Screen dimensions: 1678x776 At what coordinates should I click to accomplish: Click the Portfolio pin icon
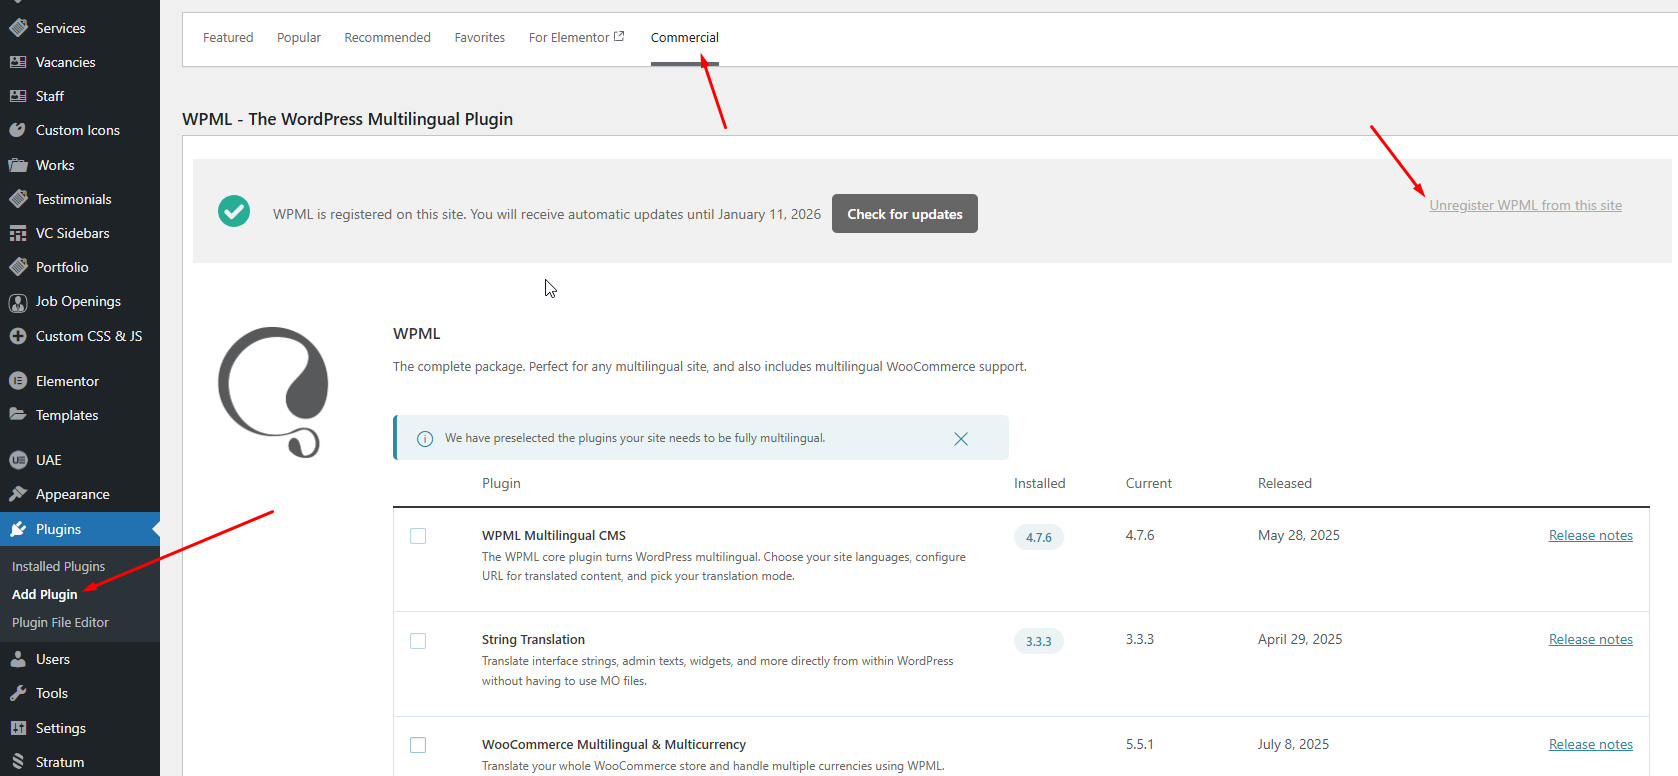(18, 267)
